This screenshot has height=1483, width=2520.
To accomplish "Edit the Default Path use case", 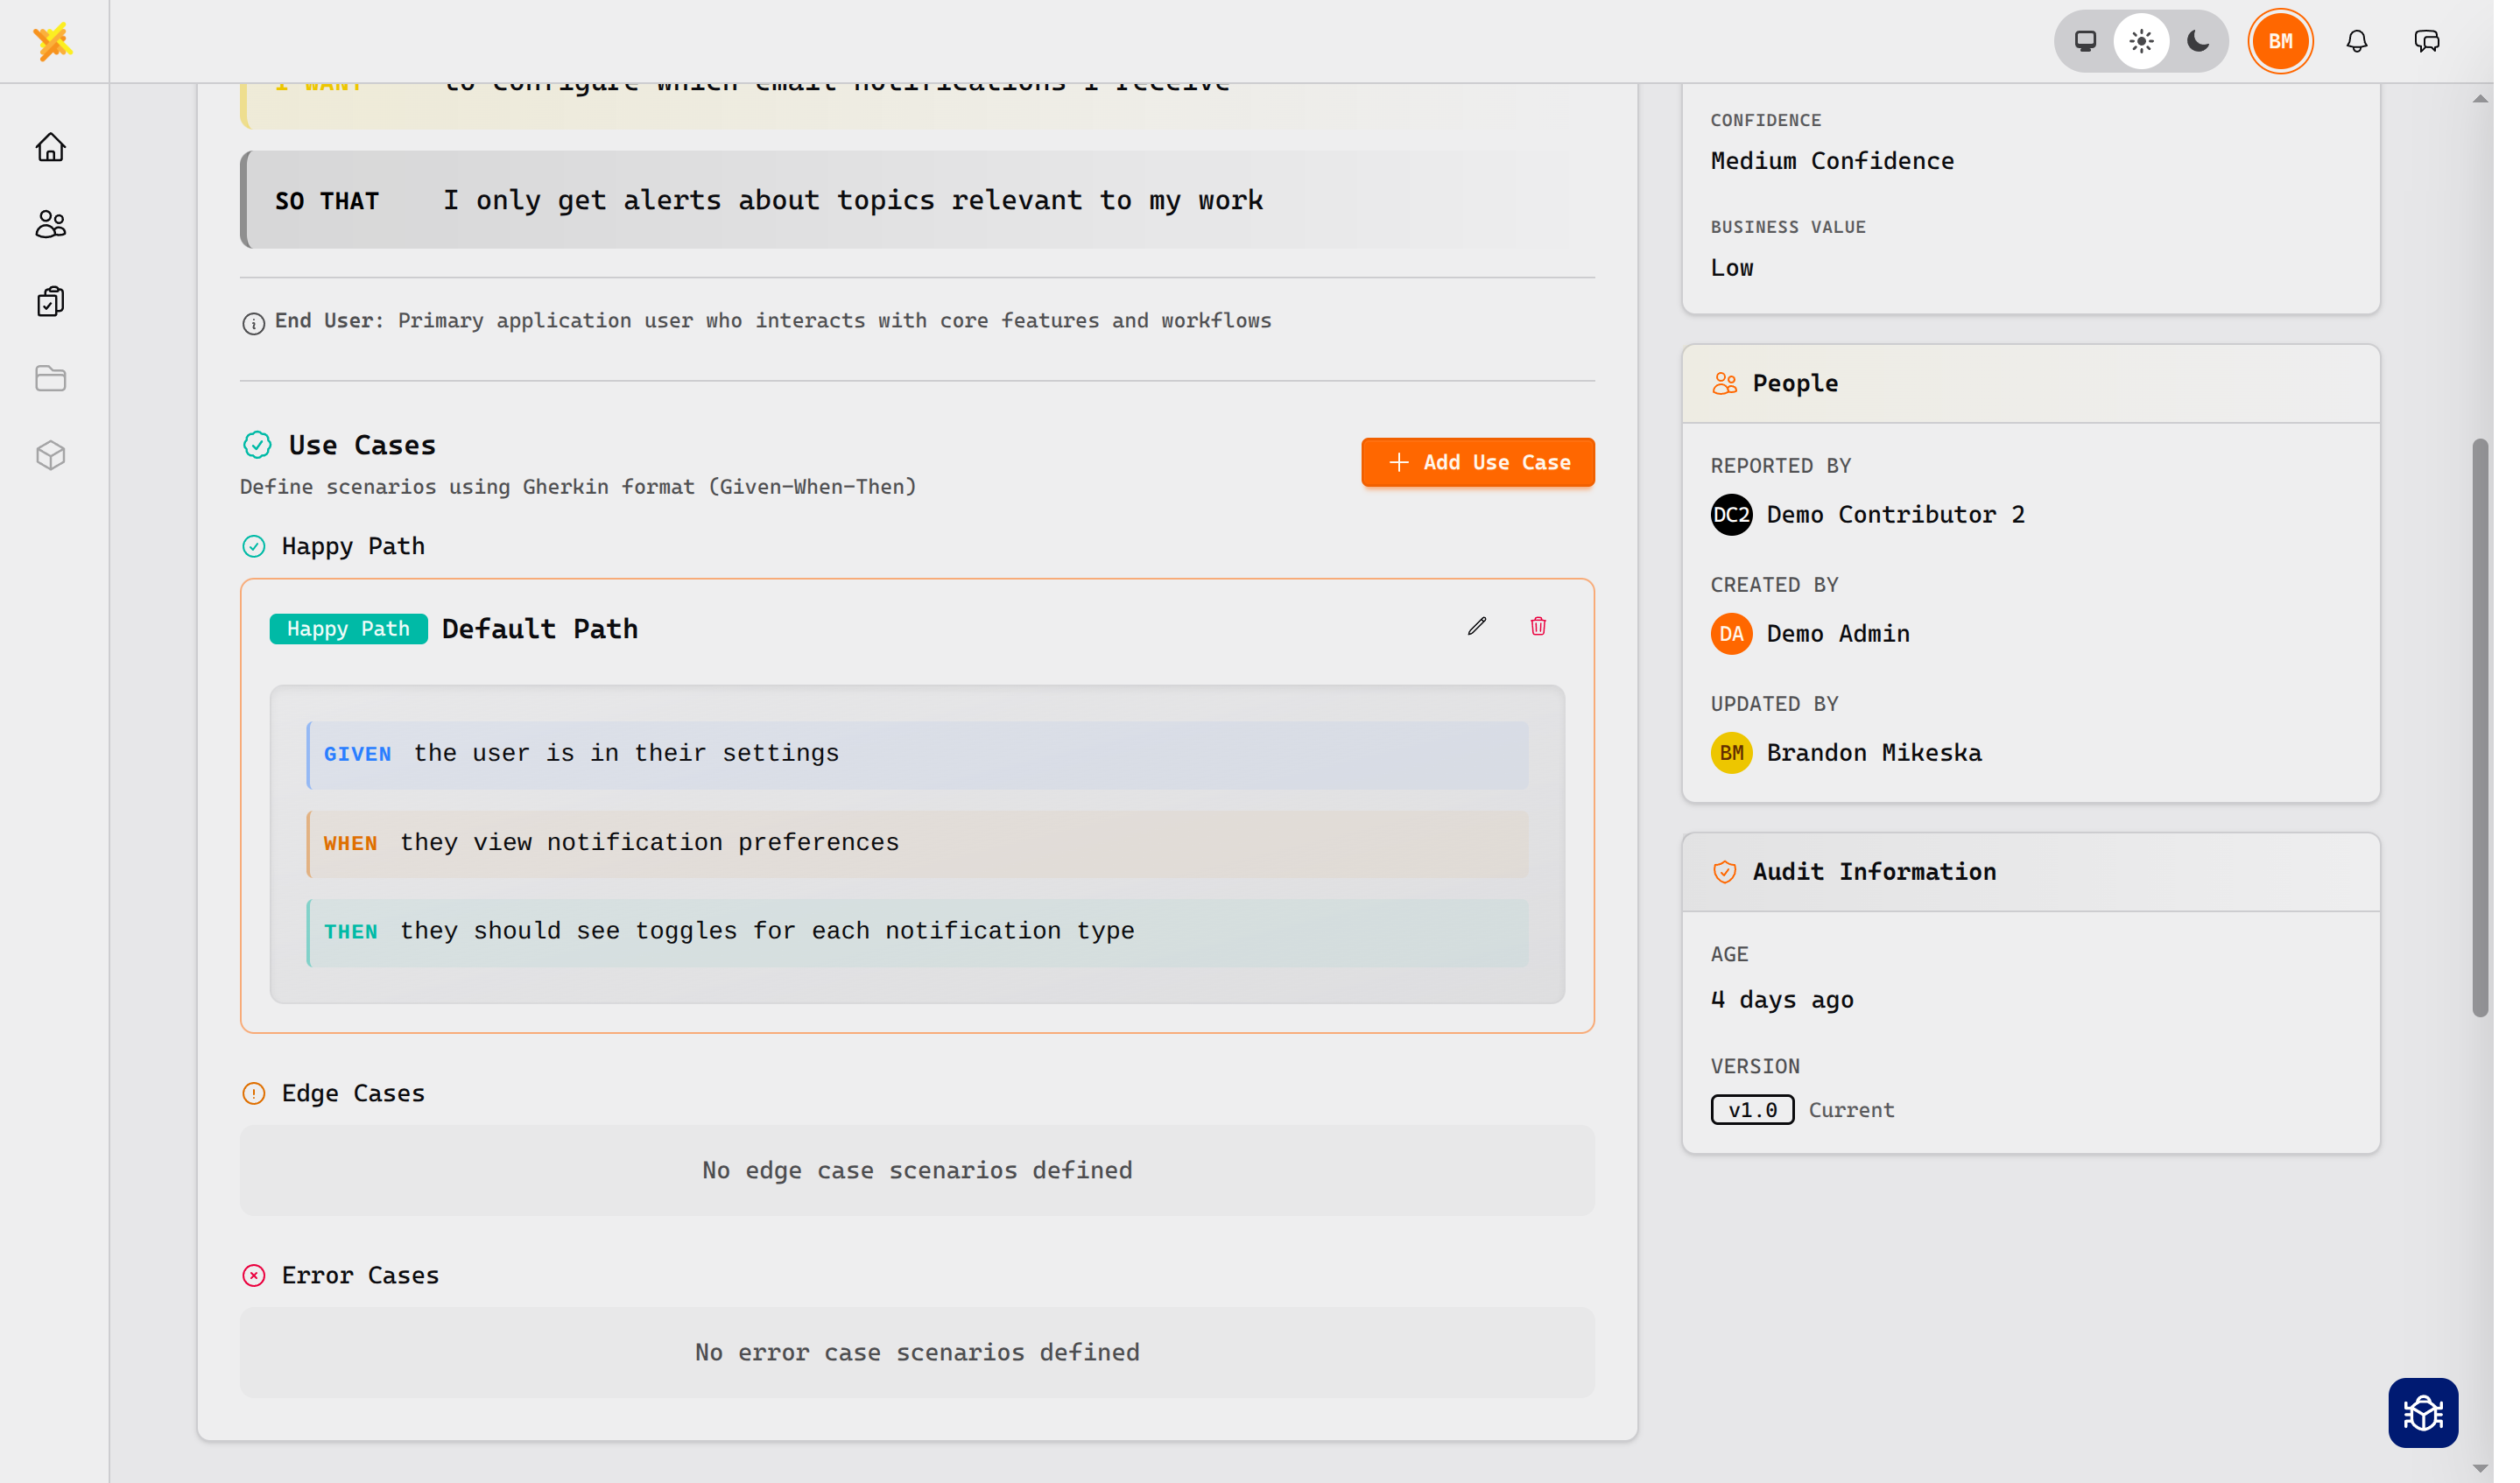I will click(x=1477, y=627).
